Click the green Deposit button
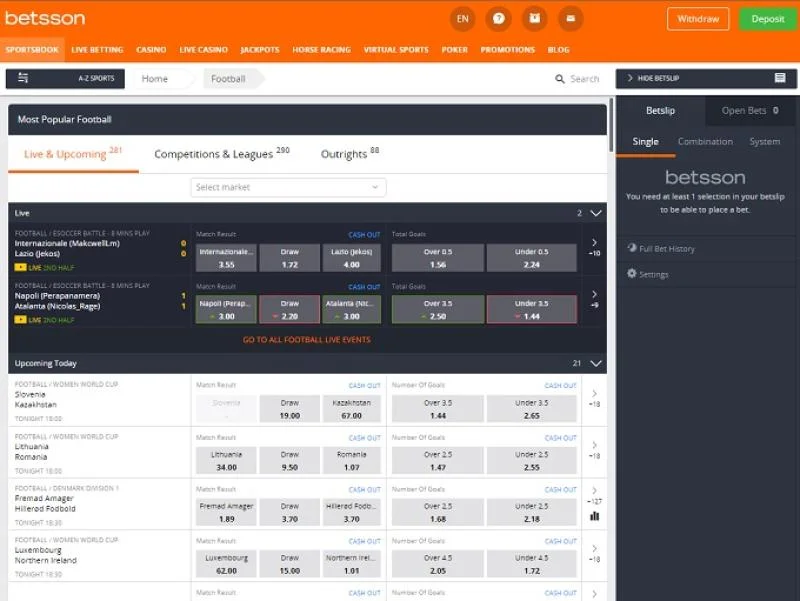This screenshot has height=601, width=800. click(767, 19)
